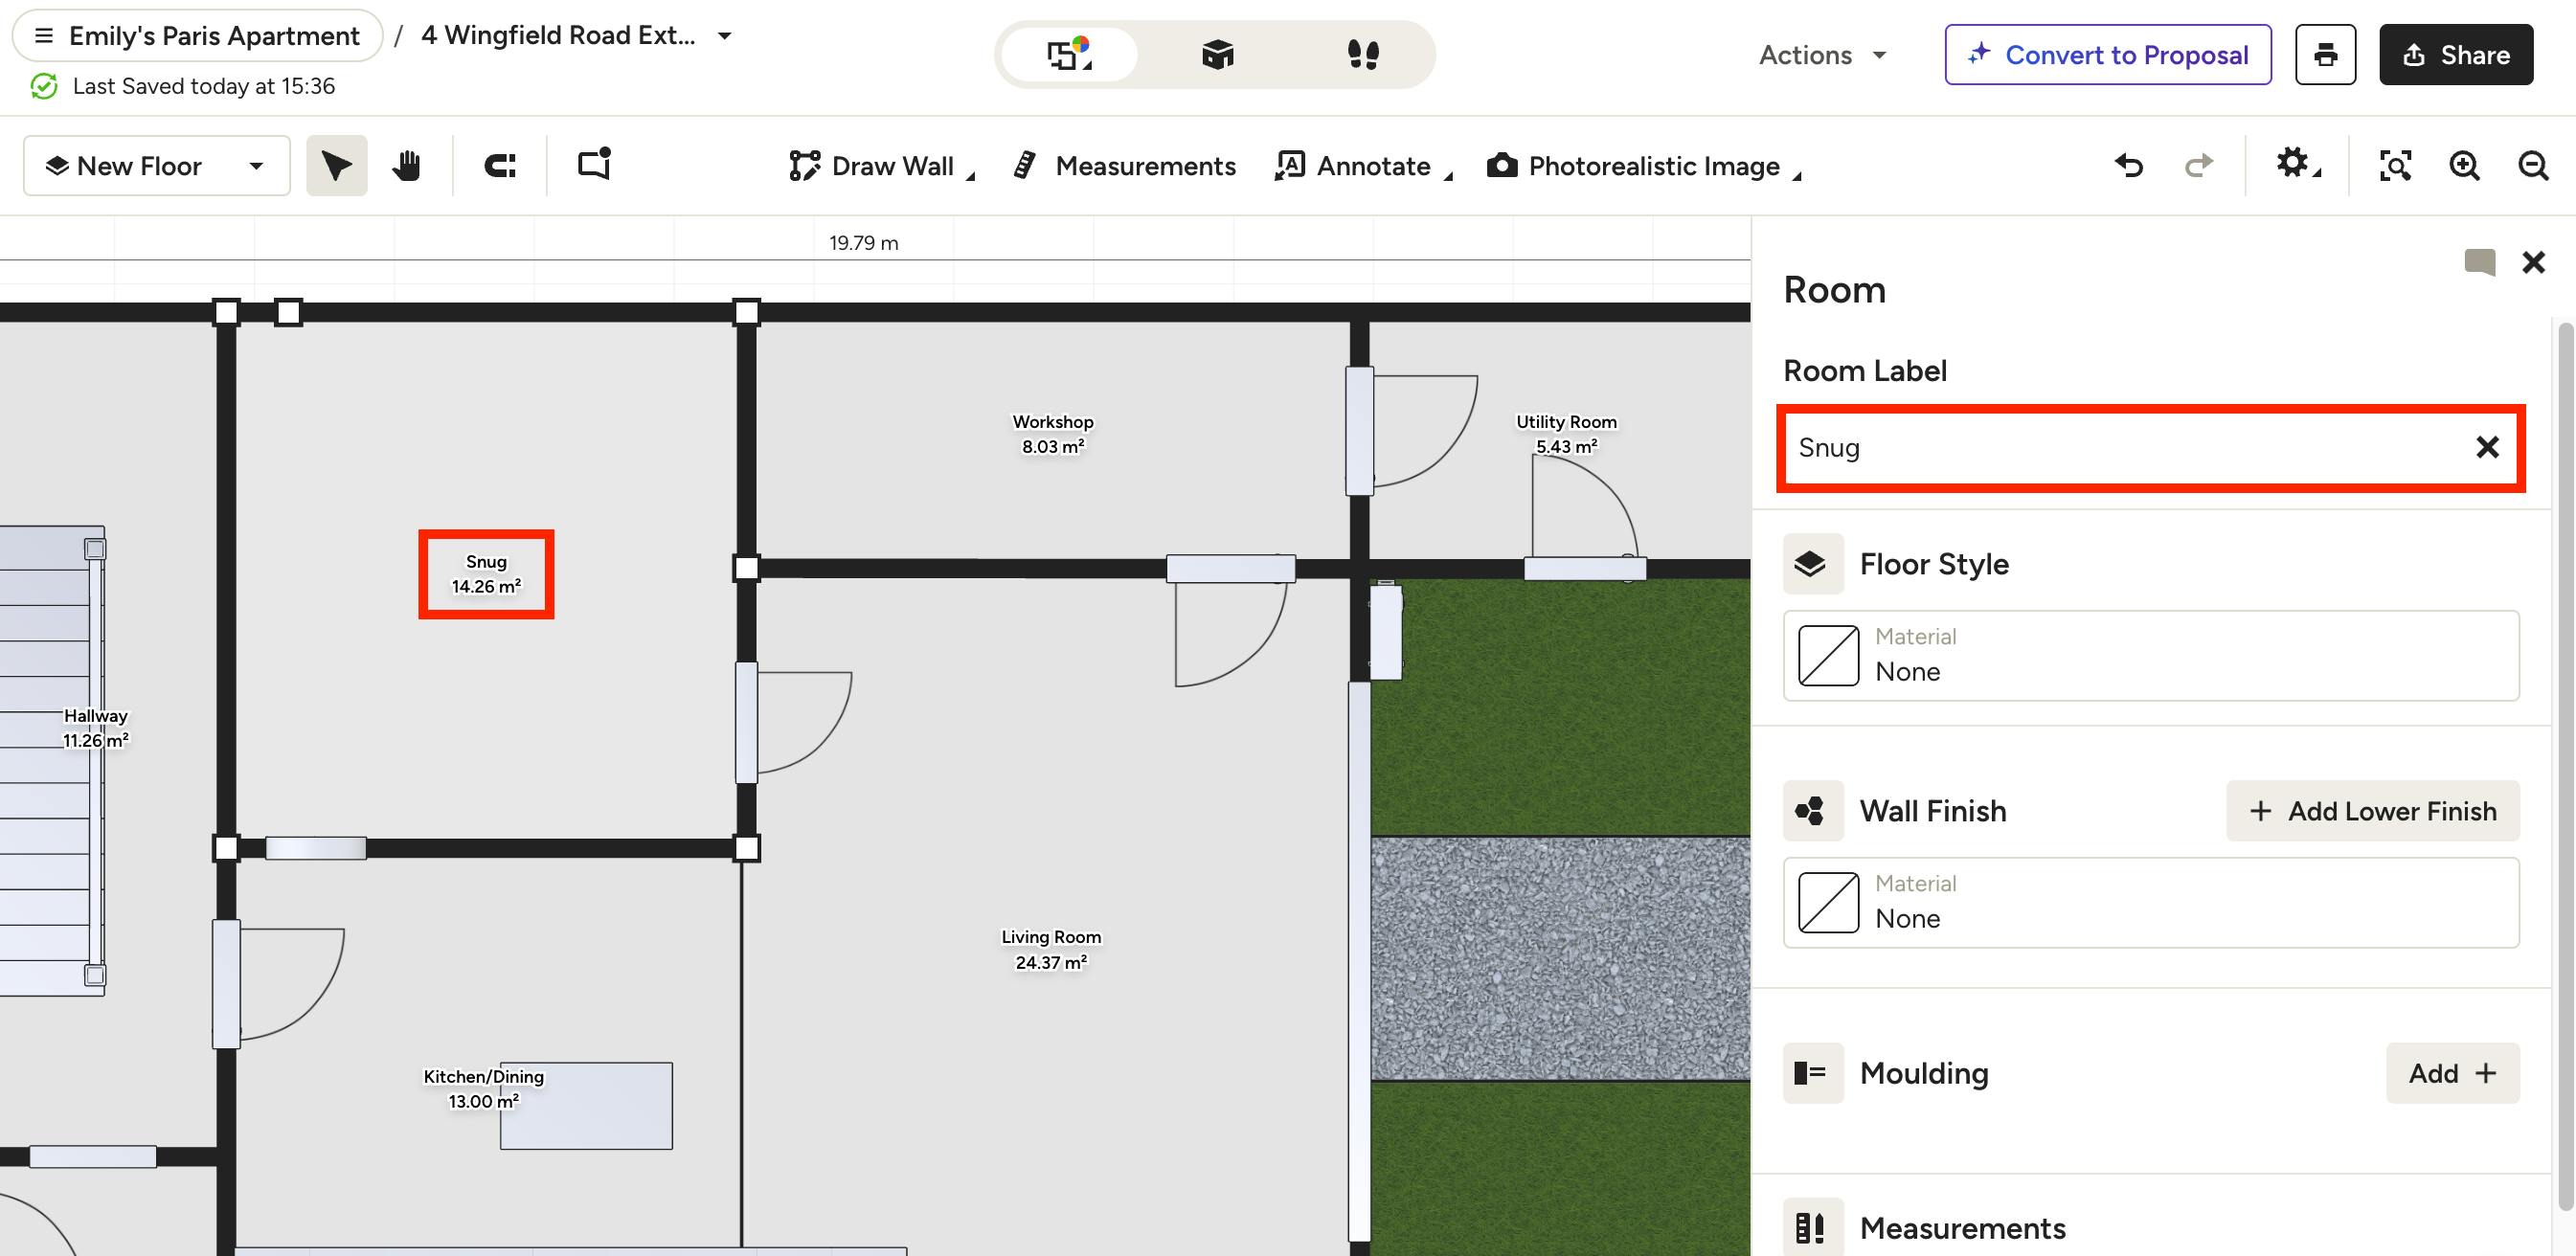Open the Photorealistic Image menu

tap(1644, 166)
